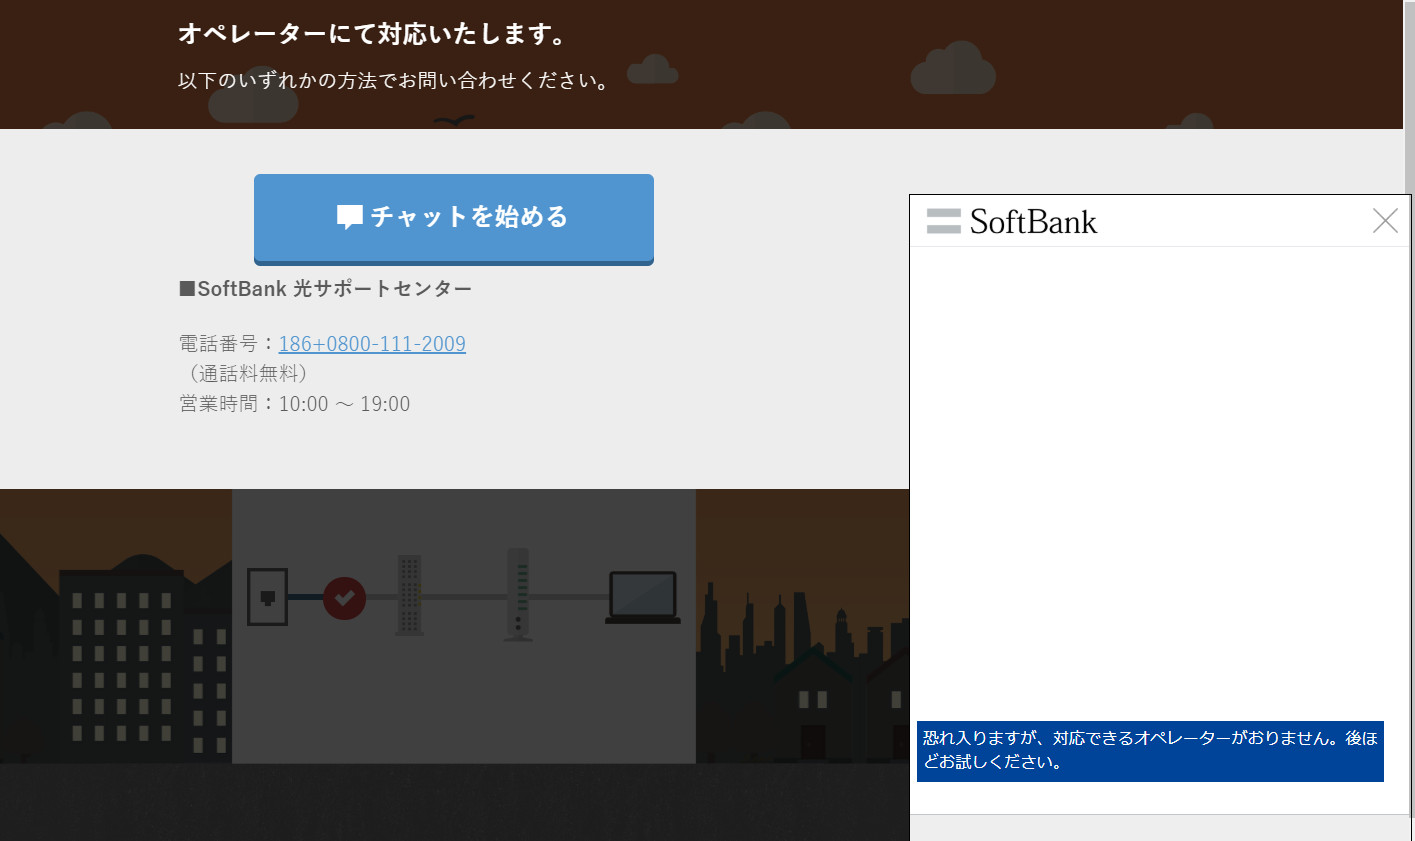Click the laptop icon in diagram
The image size is (1415, 841).
click(643, 598)
